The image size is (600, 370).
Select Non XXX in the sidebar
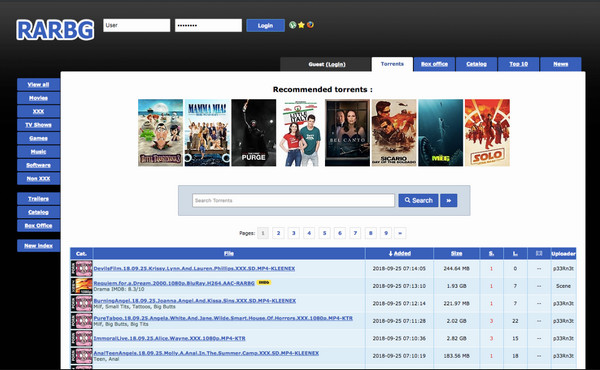38,178
